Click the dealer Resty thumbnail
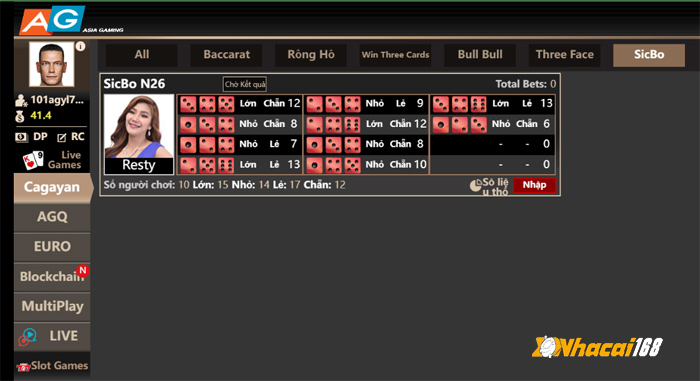Screen dimensions: 700x381 coord(139,134)
